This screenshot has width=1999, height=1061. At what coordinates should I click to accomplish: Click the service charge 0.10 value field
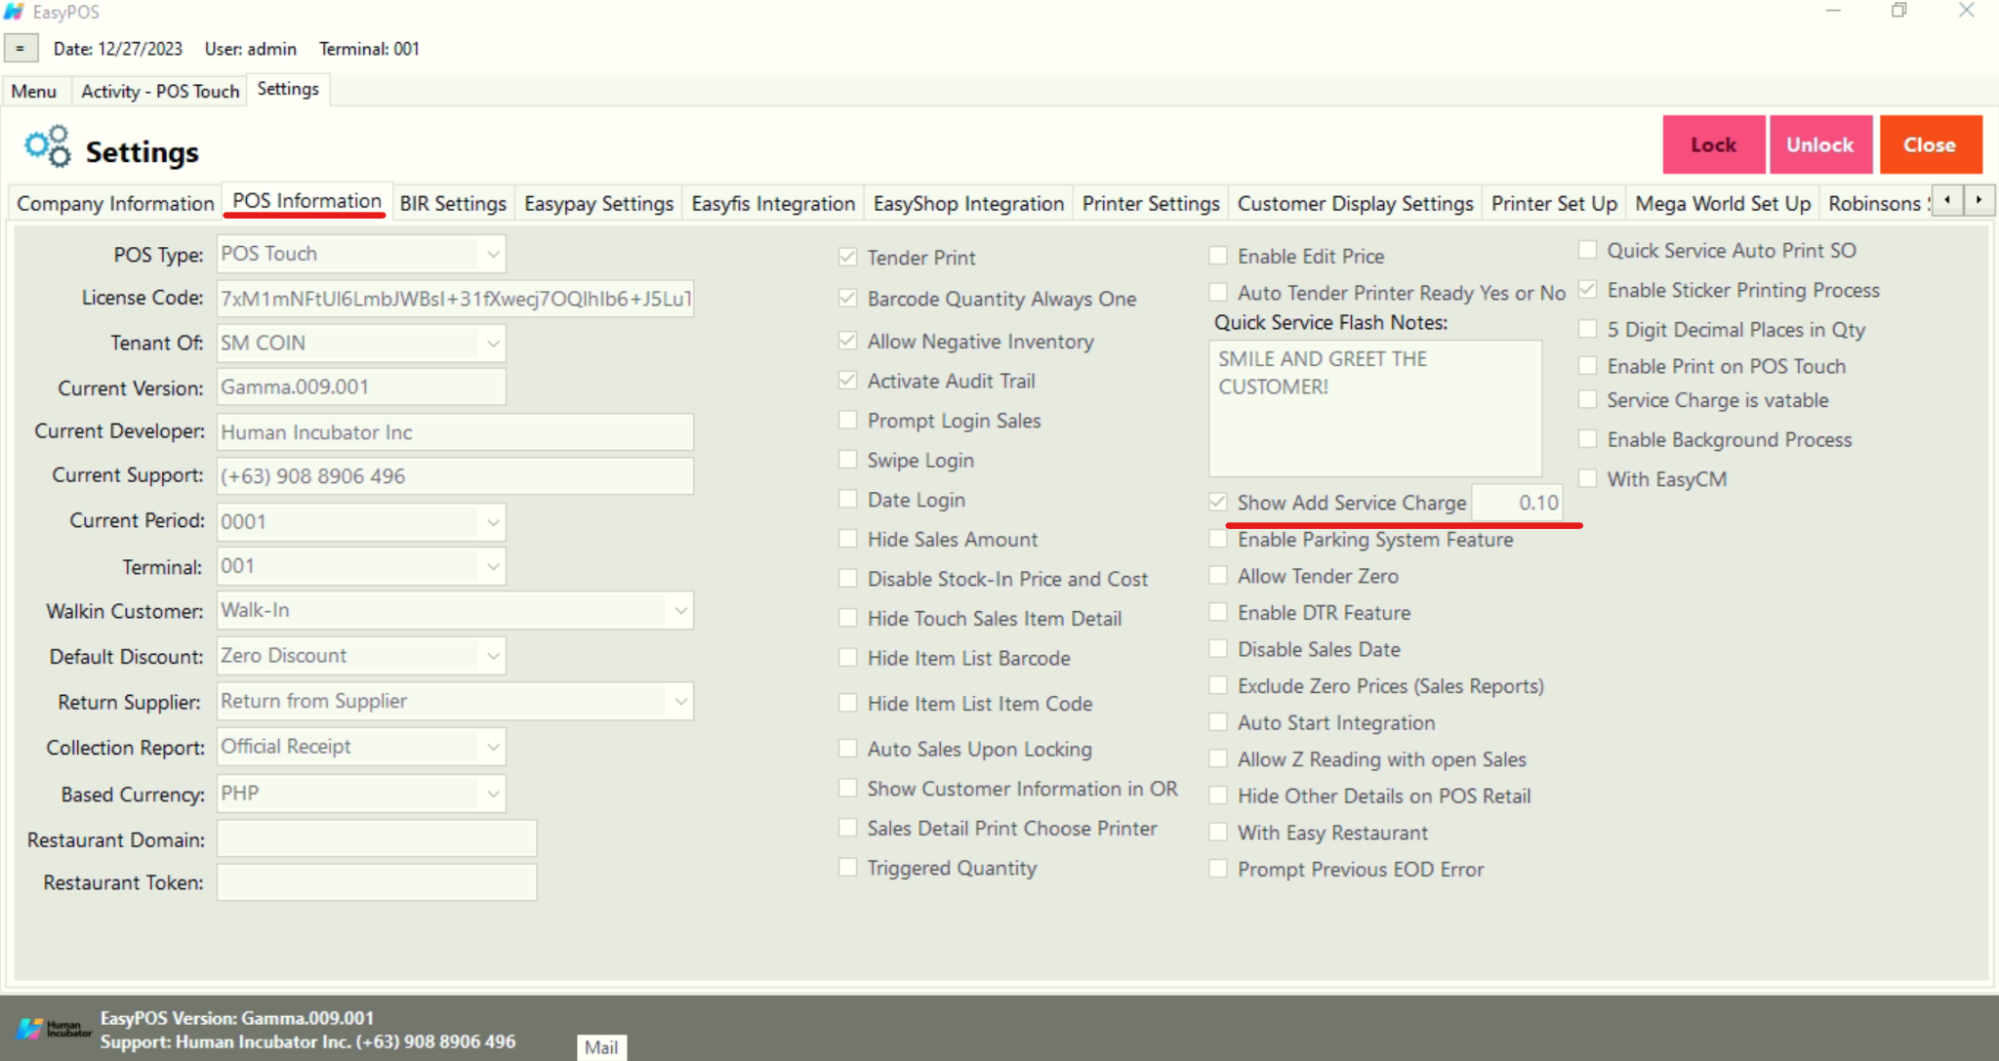pyautogui.click(x=1517, y=502)
